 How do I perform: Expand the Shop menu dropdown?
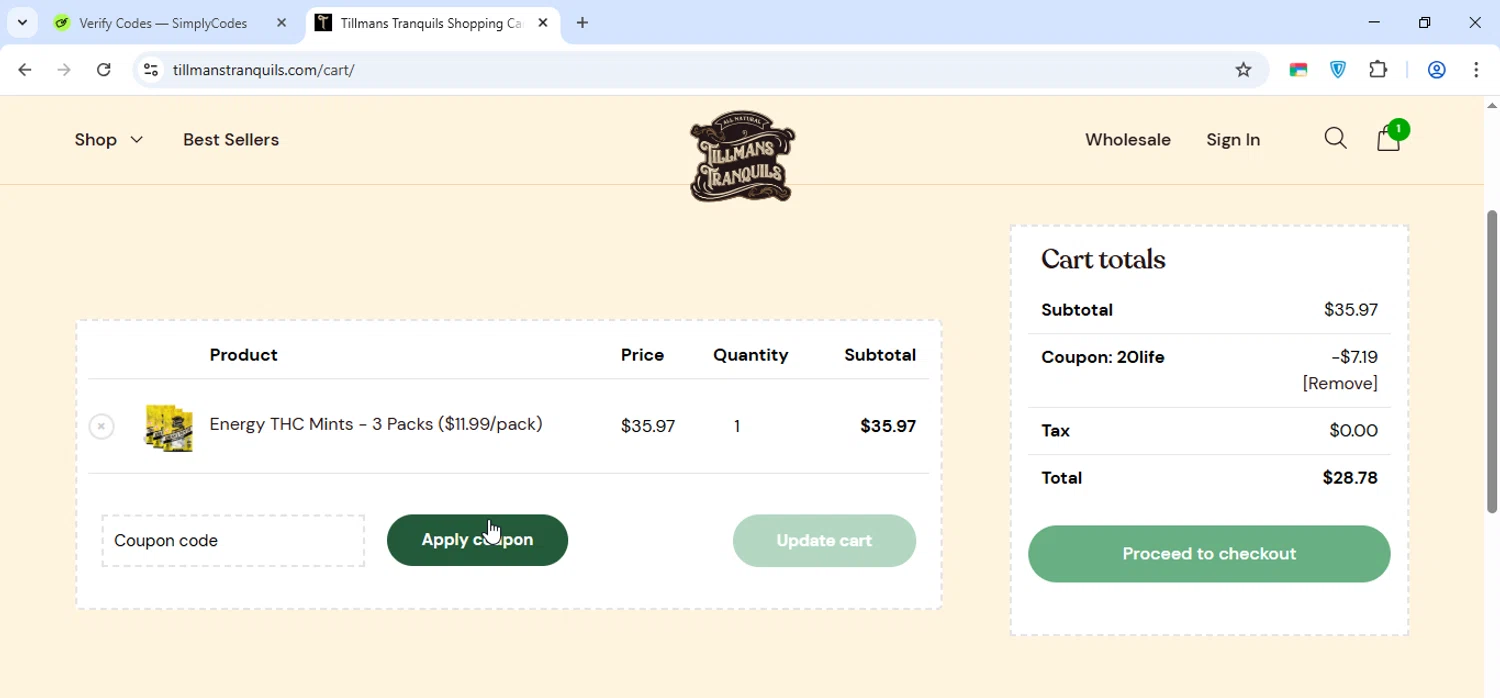click(x=109, y=140)
